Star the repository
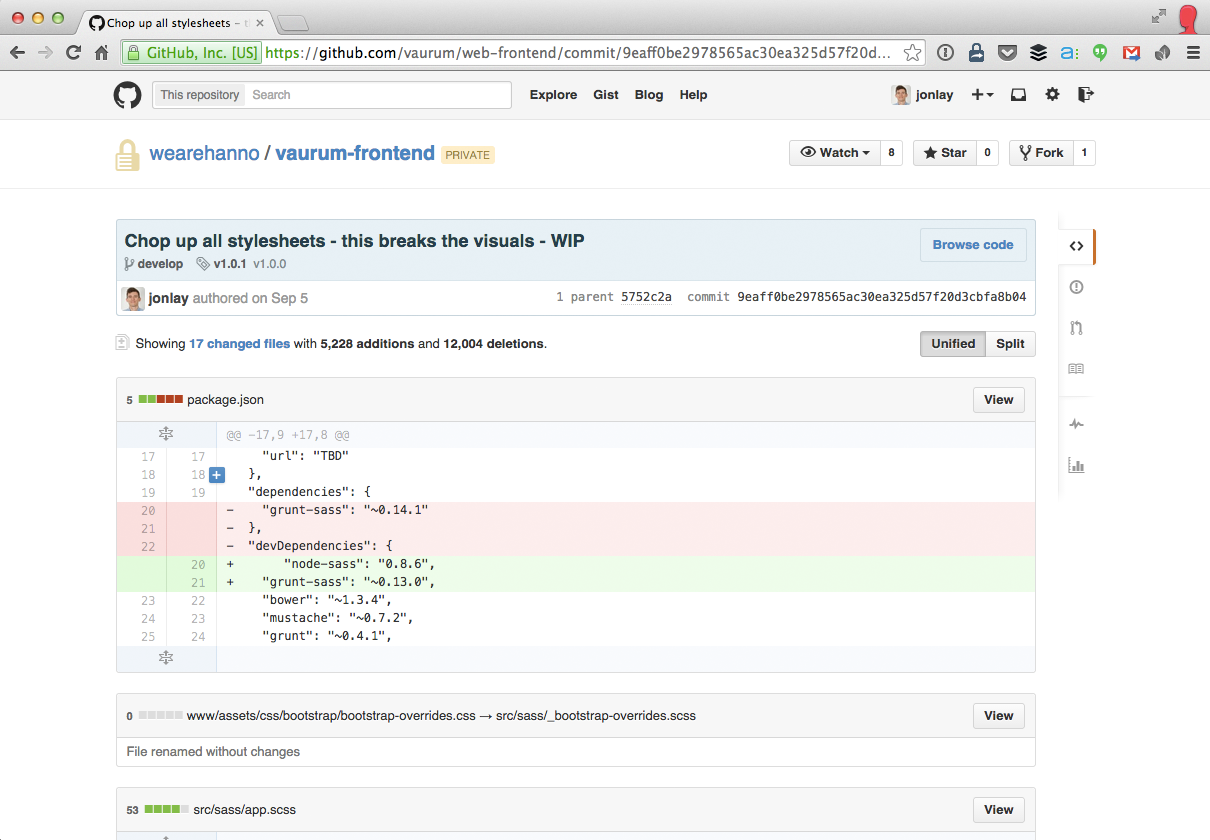The height and width of the screenshot is (840, 1210). pyautogui.click(x=944, y=153)
